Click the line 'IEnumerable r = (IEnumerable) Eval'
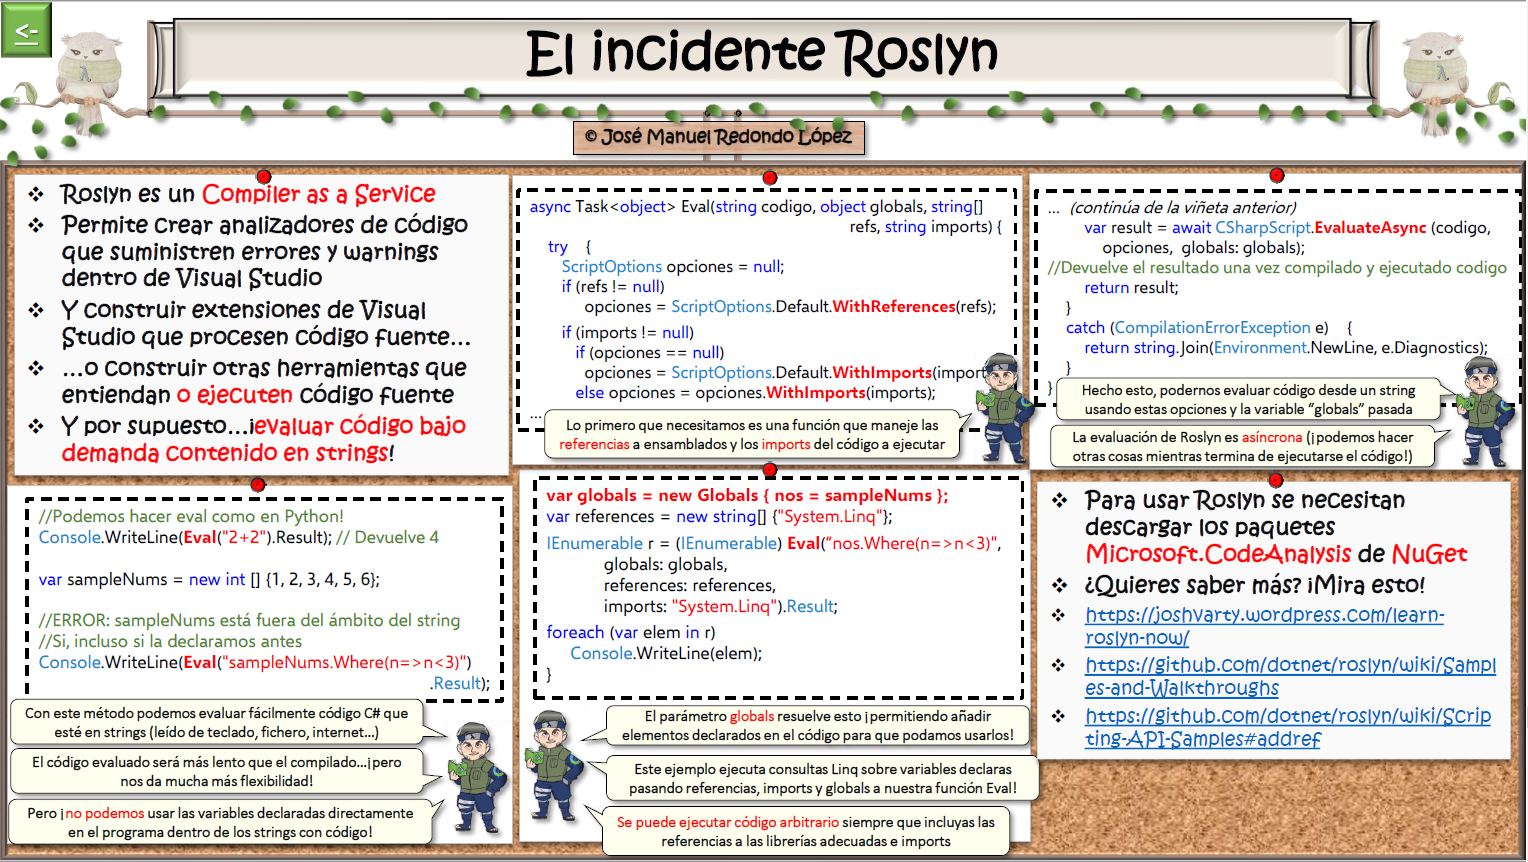The height and width of the screenshot is (862, 1528). coord(773,544)
